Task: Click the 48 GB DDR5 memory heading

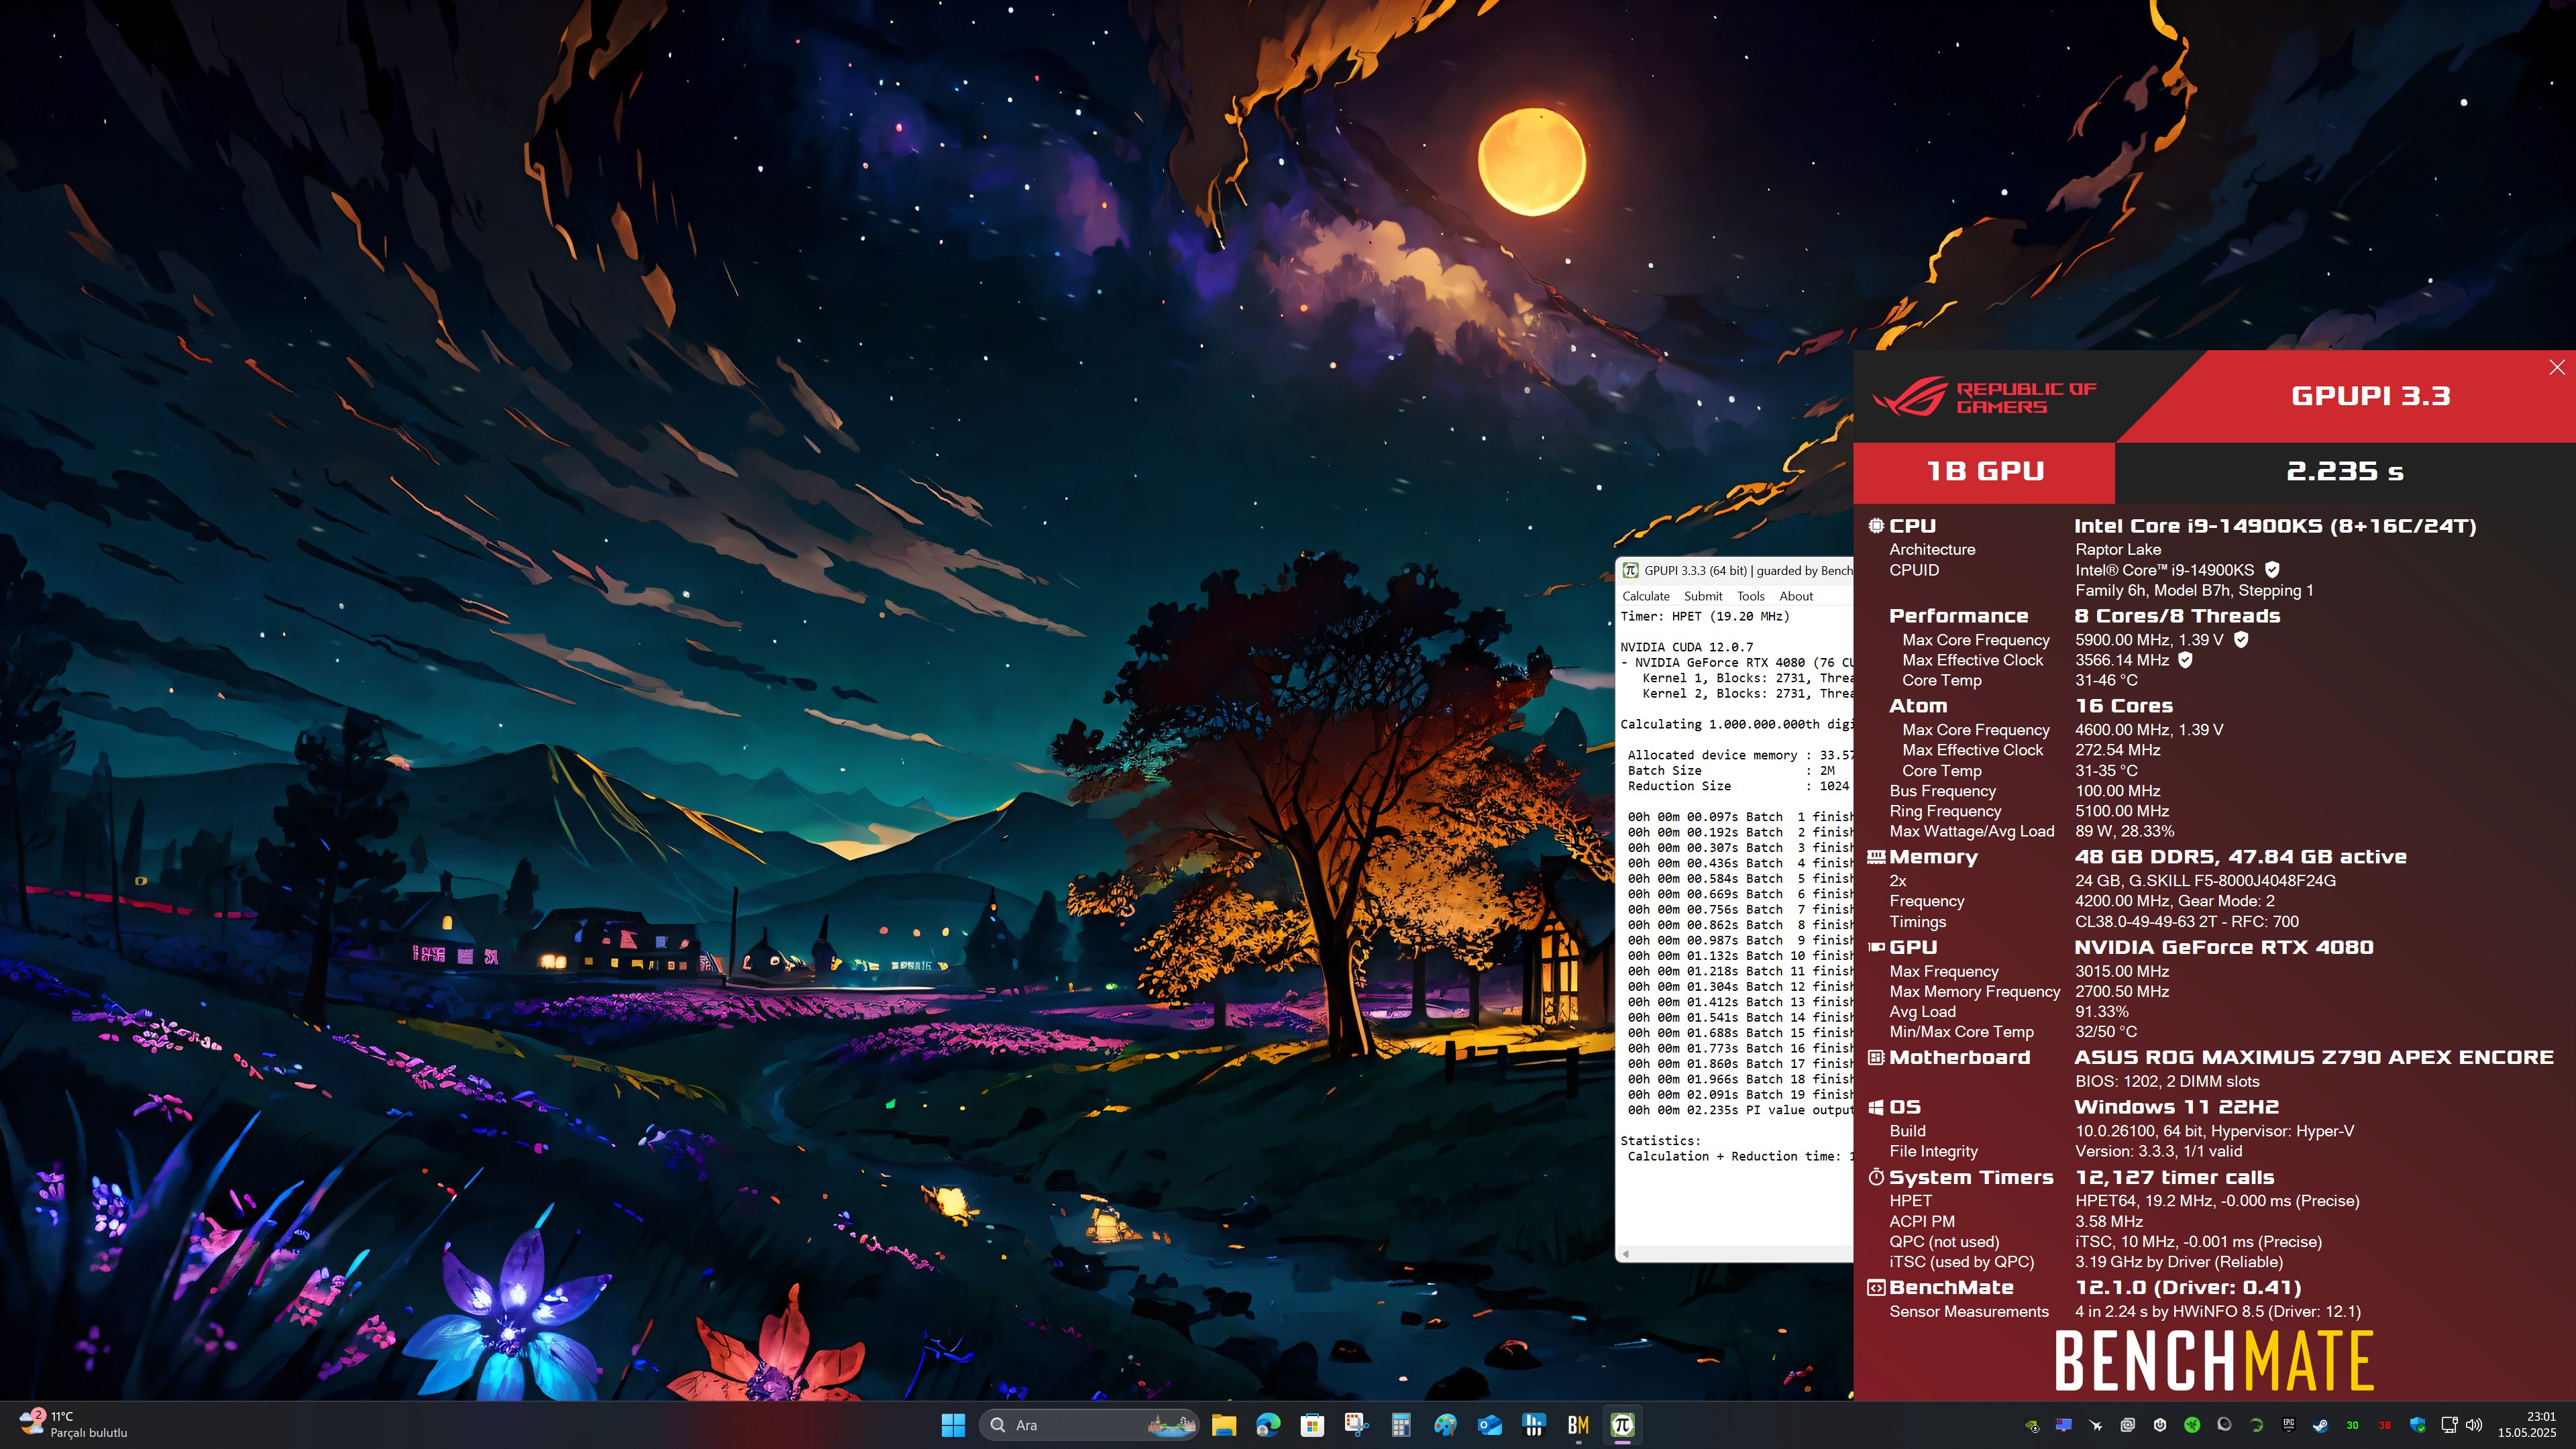Action: click(2241, 857)
